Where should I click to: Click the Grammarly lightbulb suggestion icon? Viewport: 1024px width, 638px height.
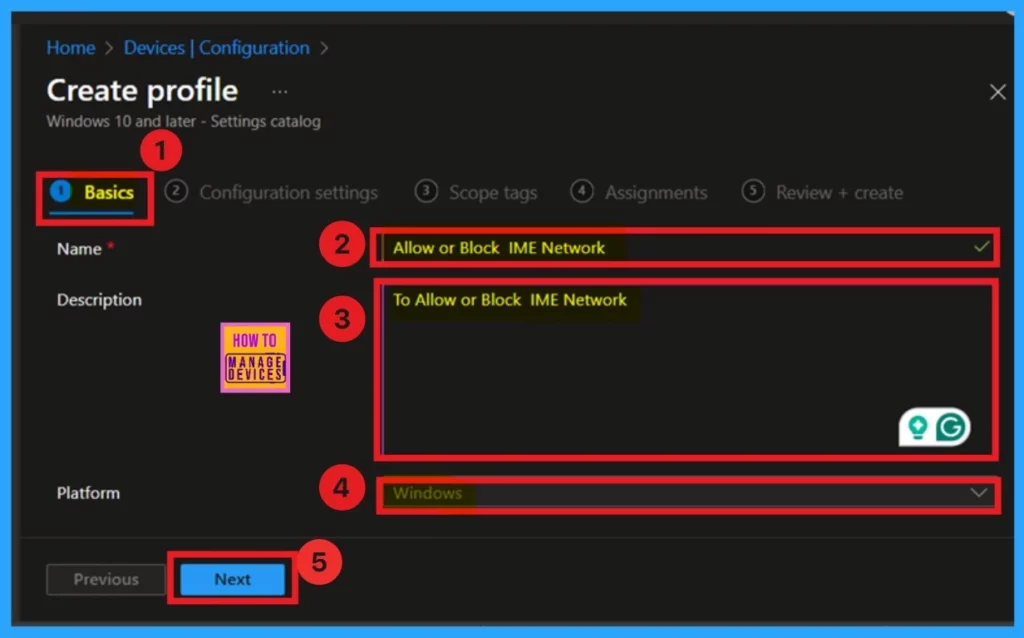click(x=918, y=427)
